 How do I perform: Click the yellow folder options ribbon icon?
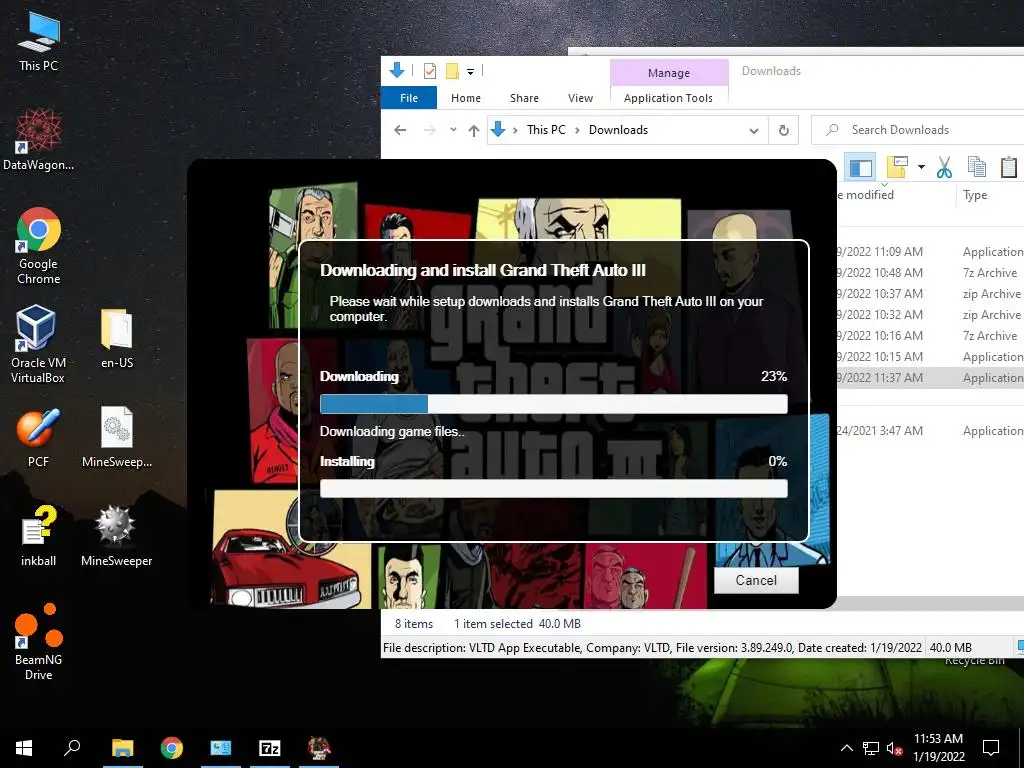897,167
